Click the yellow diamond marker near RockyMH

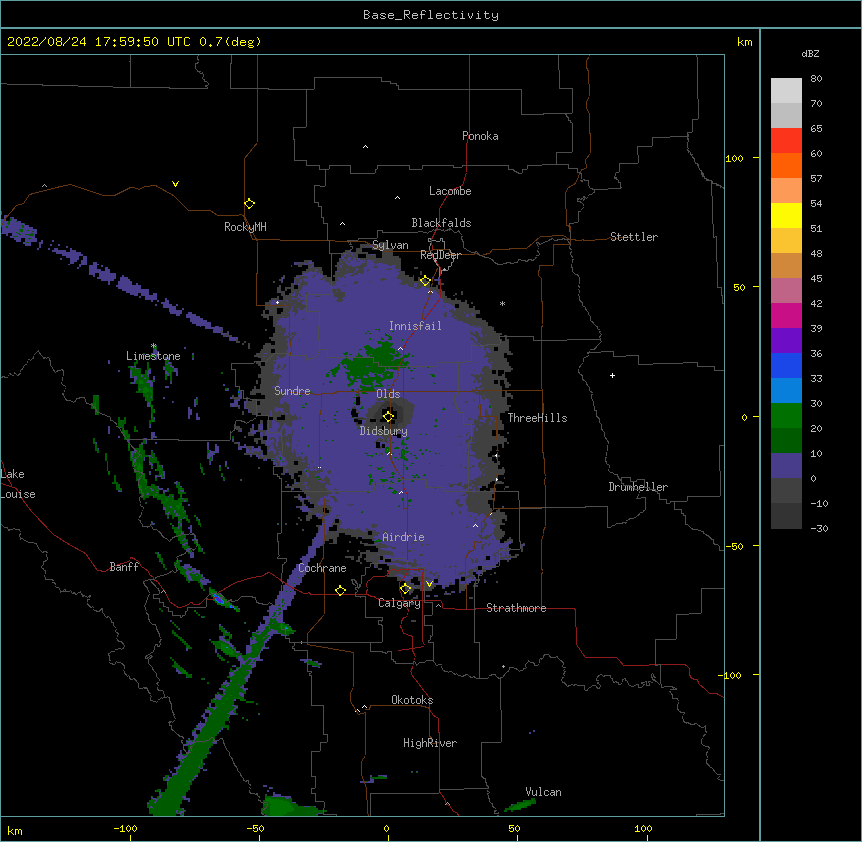pyautogui.click(x=250, y=204)
